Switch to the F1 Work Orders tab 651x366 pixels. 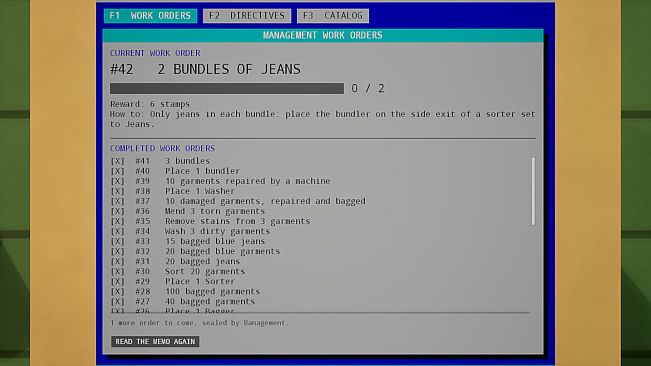tap(150, 16)
